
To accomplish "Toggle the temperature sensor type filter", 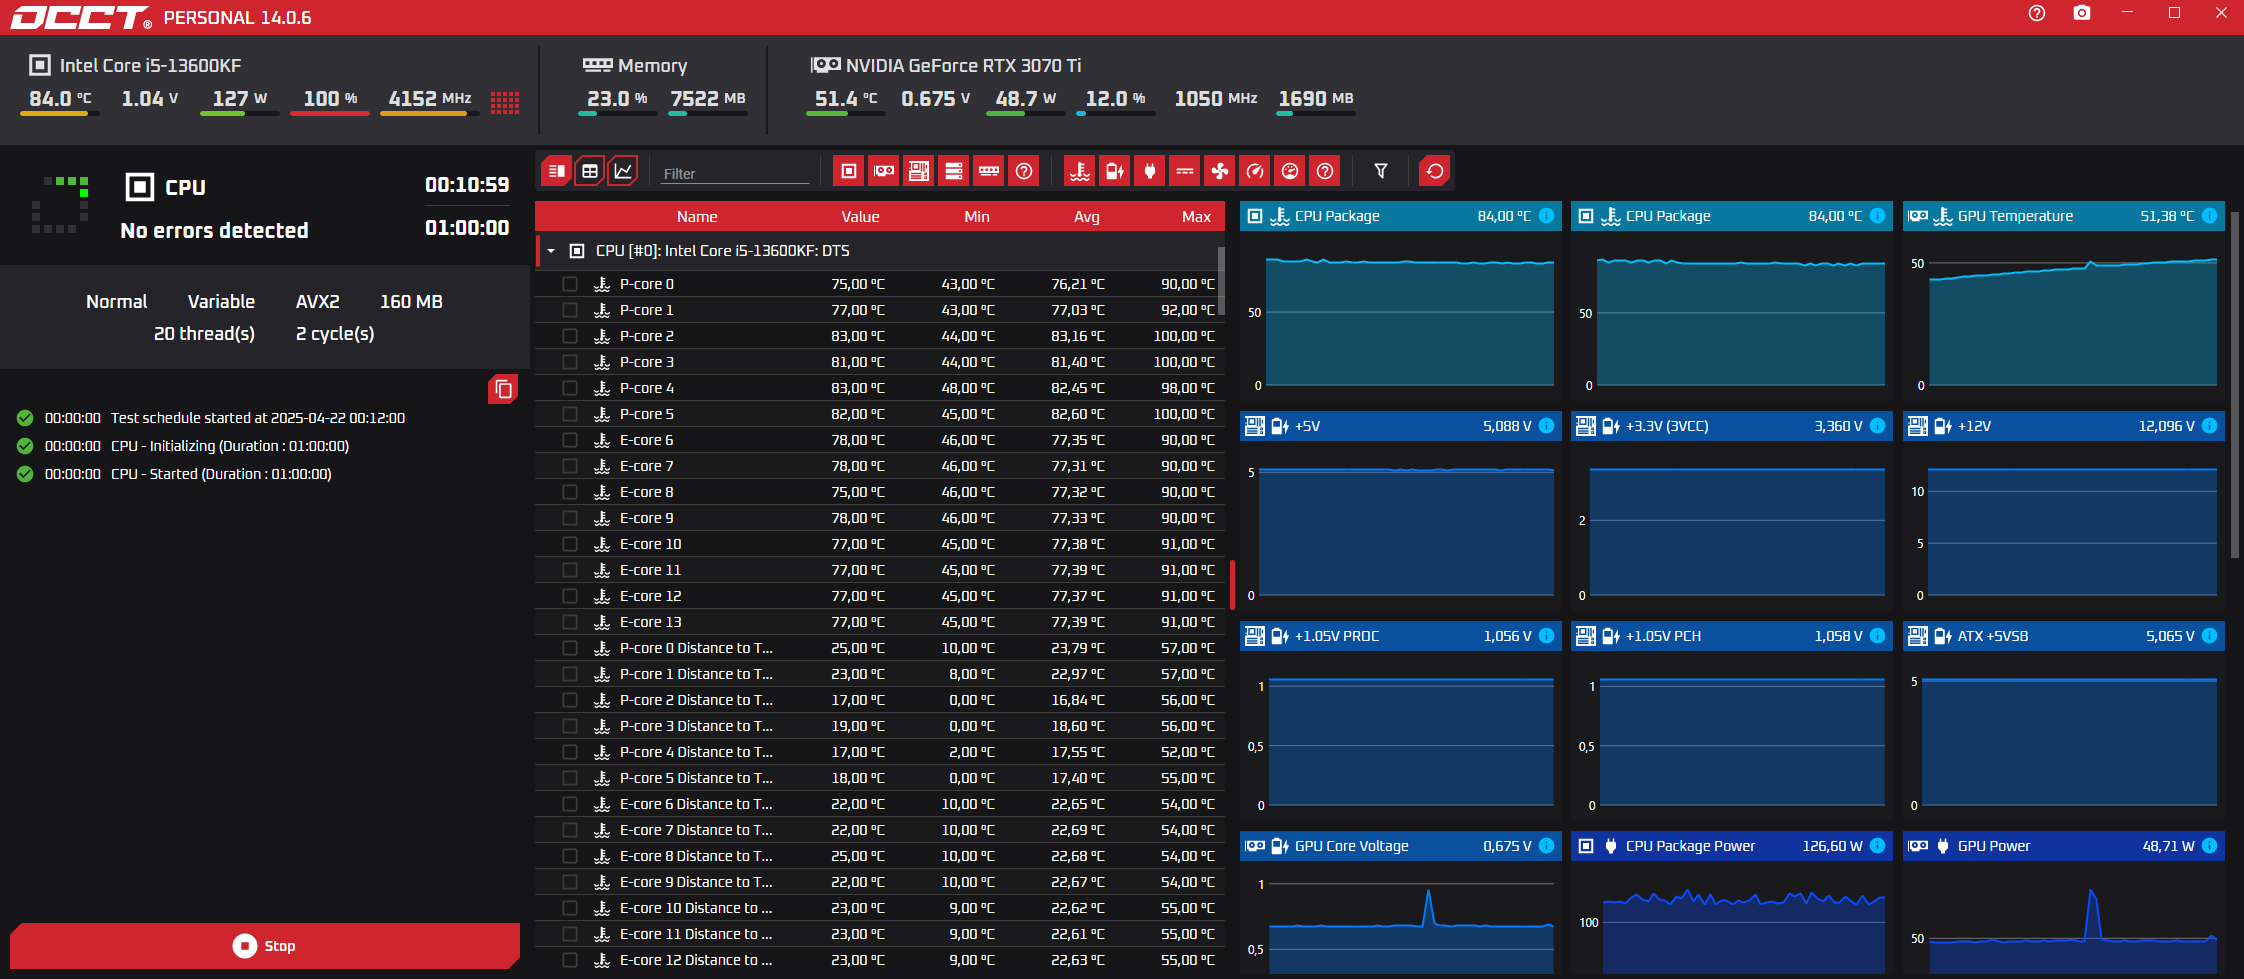I will pyautogui.click(x=1080, y=171).
